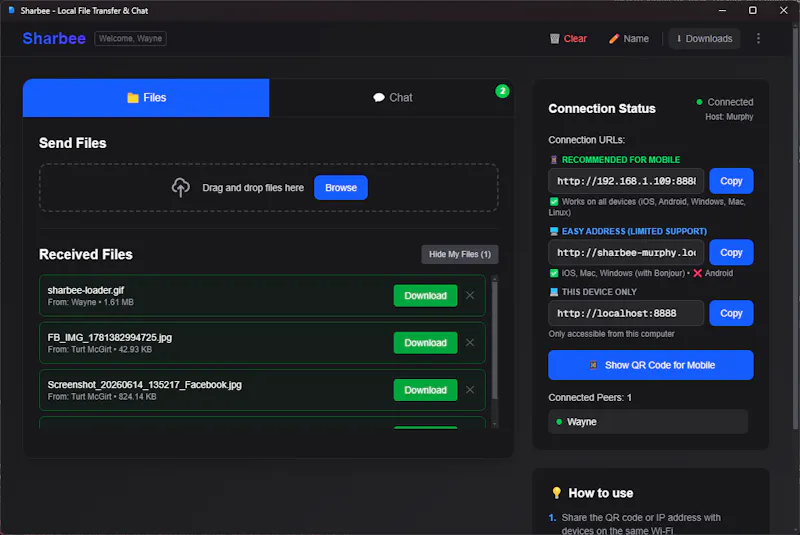Click the chat unread badge showing 2
800x535 pixels.
(x=502, y=91)
